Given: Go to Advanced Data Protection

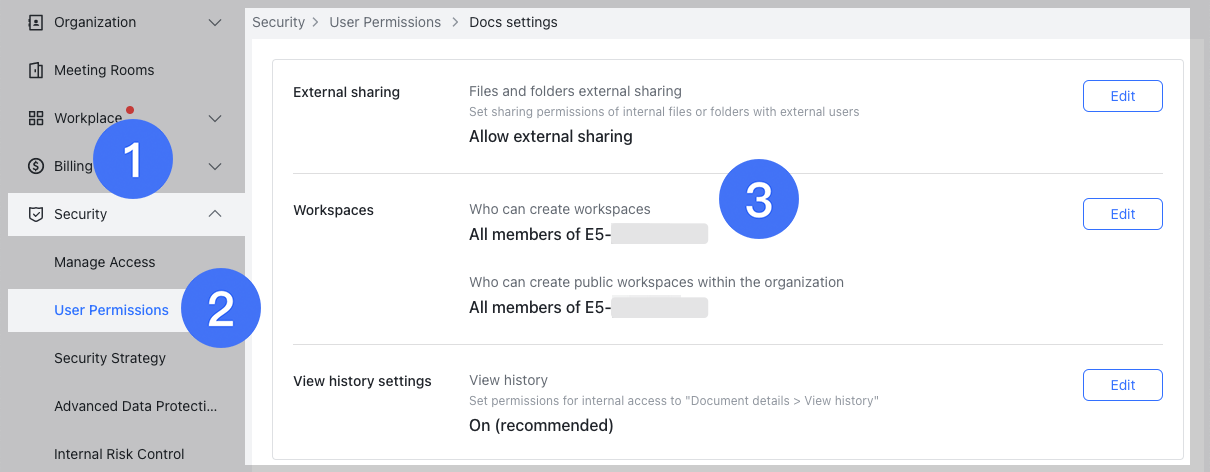Looking at the screenshot, I should 135,406.
